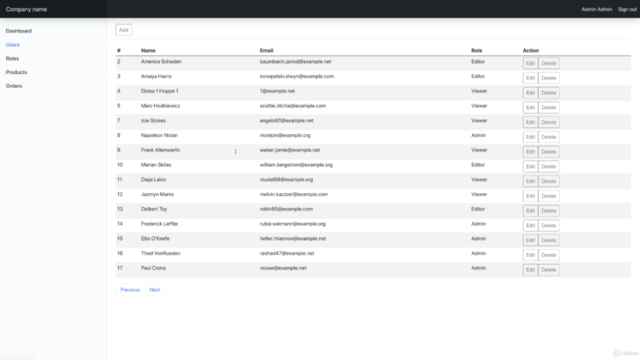Edit user Marian Skiles
This screenshot has height=360, width=640.
[x=530, y=167]
